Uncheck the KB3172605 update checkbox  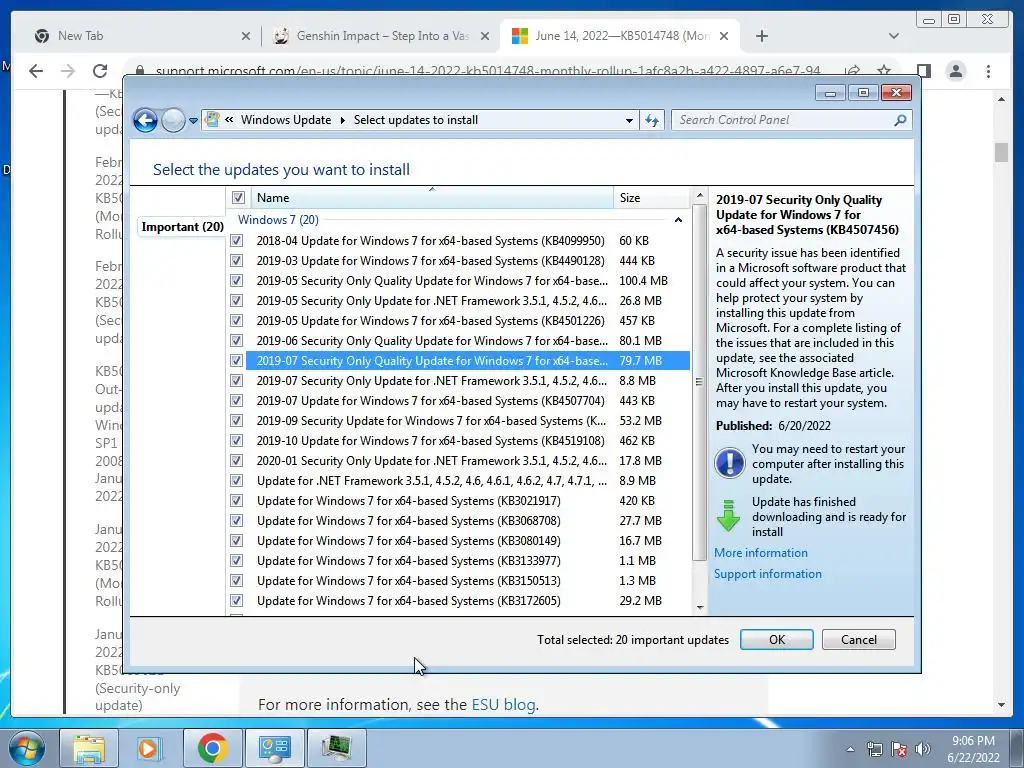click(x=236, y=601)
